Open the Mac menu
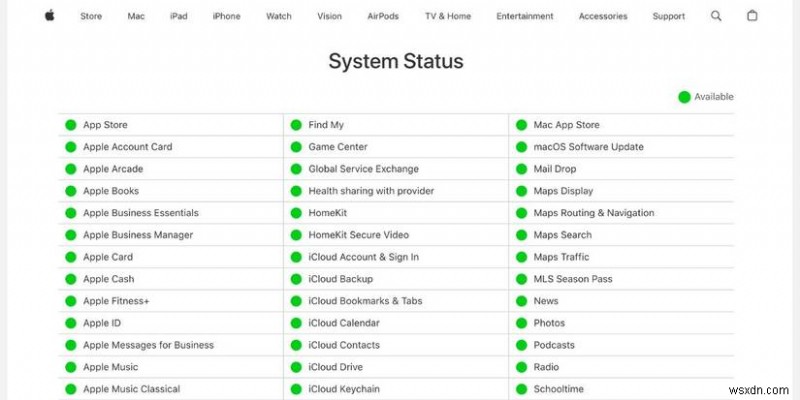Image resolution: width=800 pixels, height=400 pixels. click(136, 16)
